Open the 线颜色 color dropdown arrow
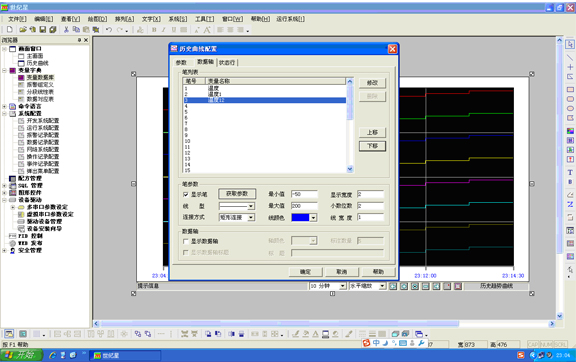This screenshot has width=576, height=362. (x=313, y=218)
